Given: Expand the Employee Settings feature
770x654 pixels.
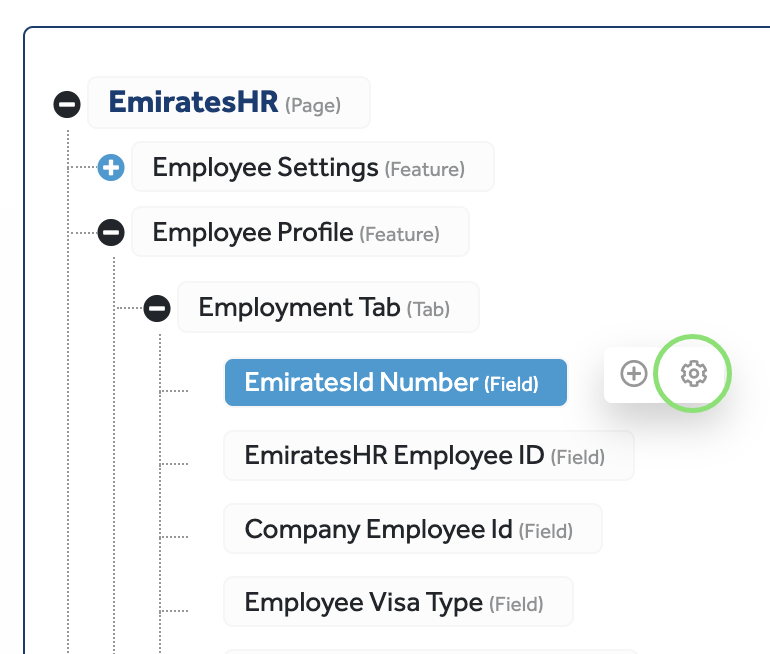Looking at the screenshot, I should (111, 168).
